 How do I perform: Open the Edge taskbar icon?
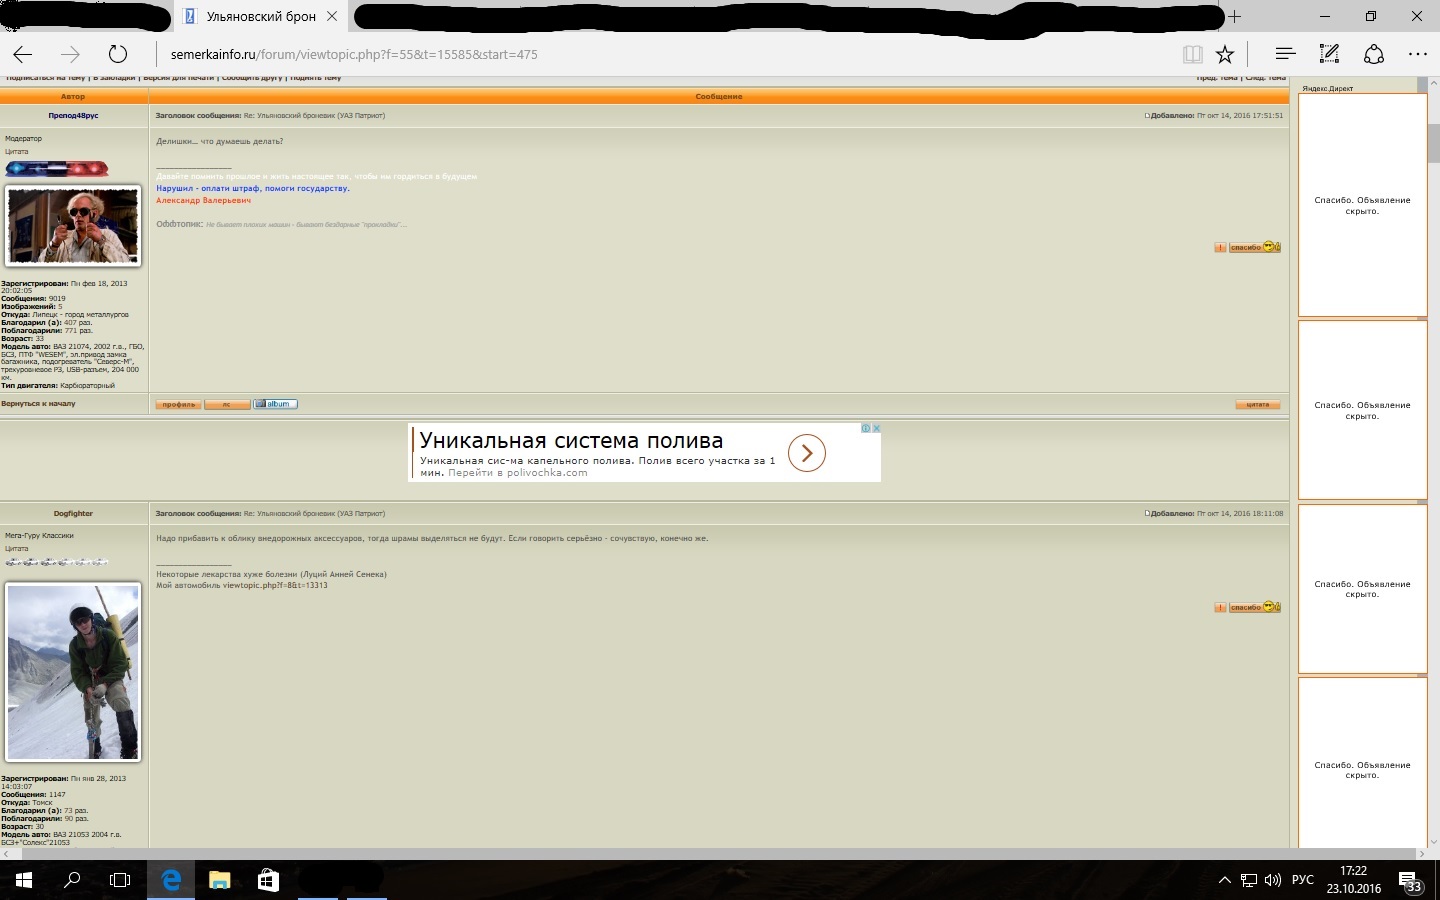click(x=171, y=880)
